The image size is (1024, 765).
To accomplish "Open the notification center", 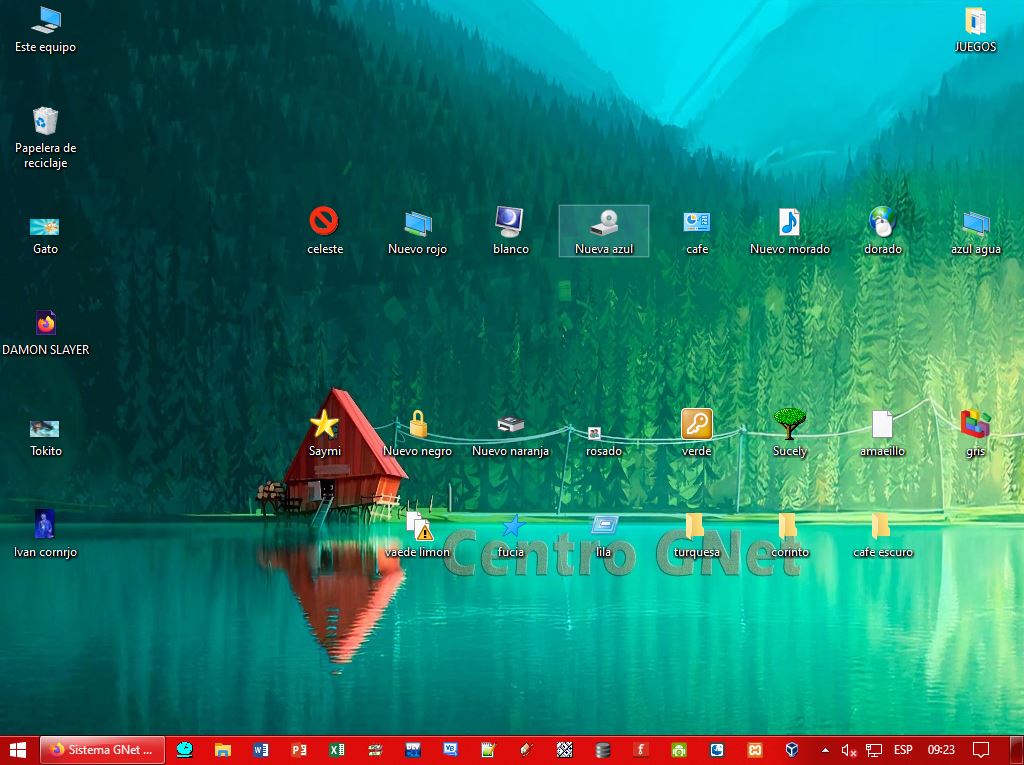I will (x=981, y=749).
